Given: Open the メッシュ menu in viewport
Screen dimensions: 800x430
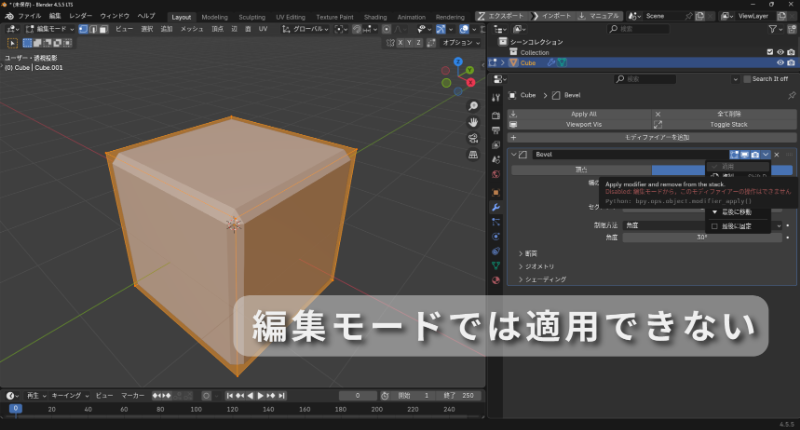Looking at the screenshot, I should click(x=192, y=29).
